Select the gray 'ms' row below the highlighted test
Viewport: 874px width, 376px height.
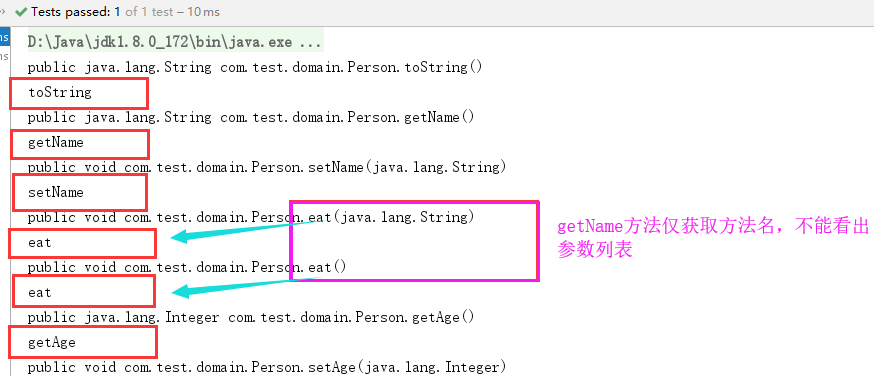[4, 56]
